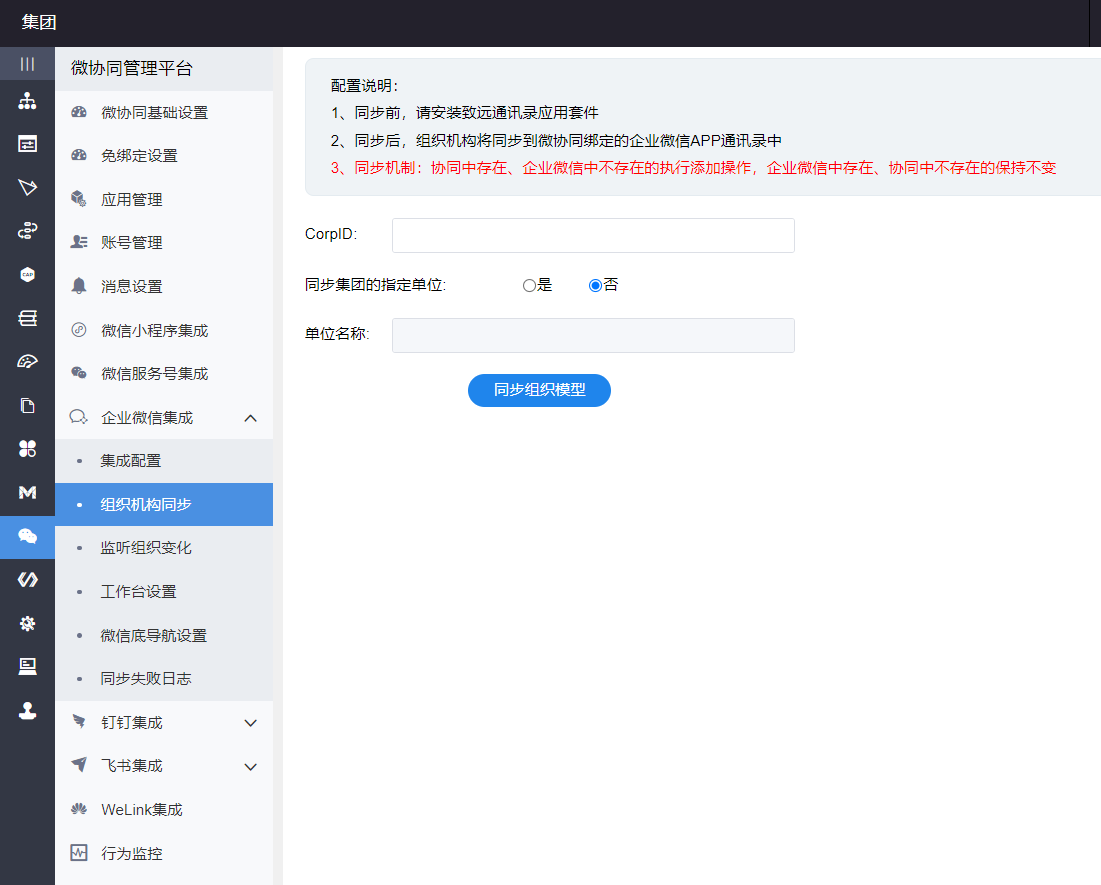Open the 集成配置 submenu item
Viewport: 1101px width, 885px height.
(x=131, y=461)
